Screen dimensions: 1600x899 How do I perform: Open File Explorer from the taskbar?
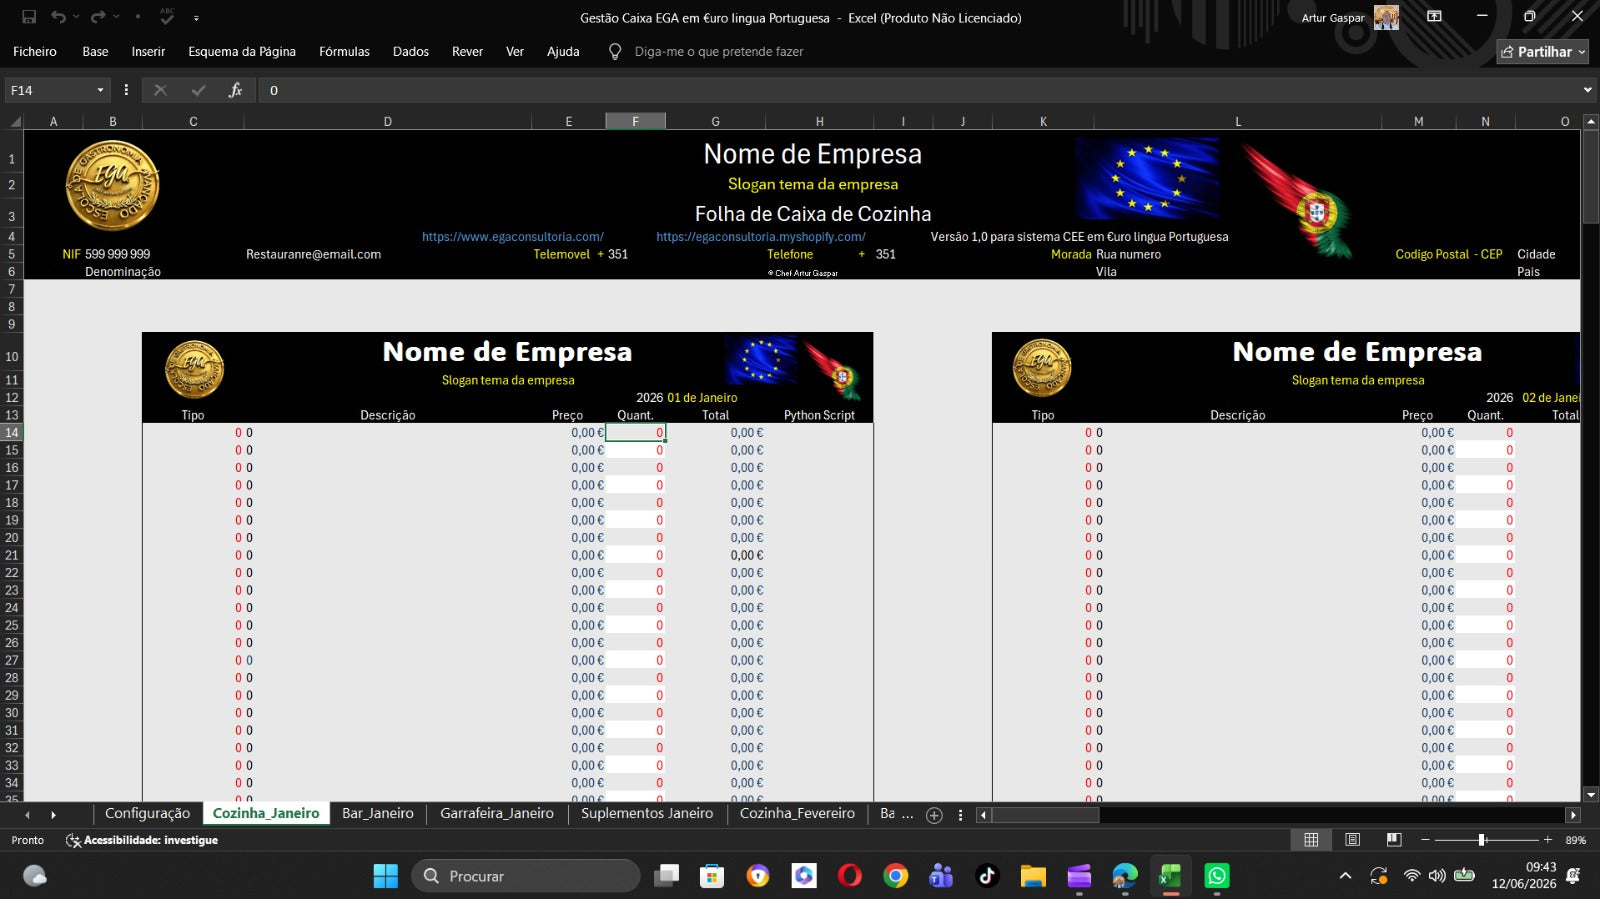(1033, 876)
